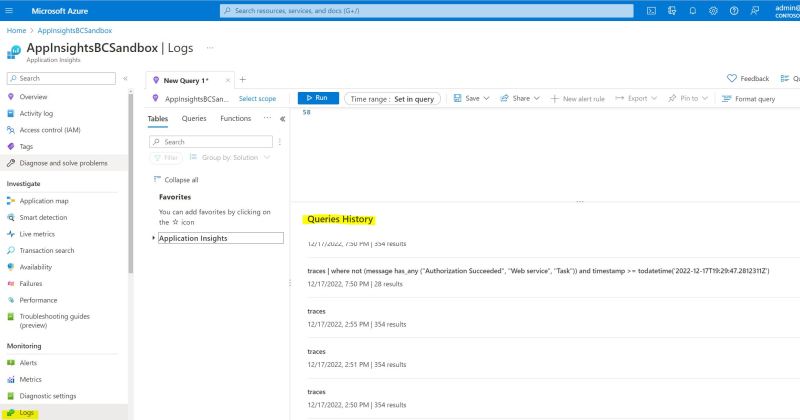Click the Save button

click(467, 98)
